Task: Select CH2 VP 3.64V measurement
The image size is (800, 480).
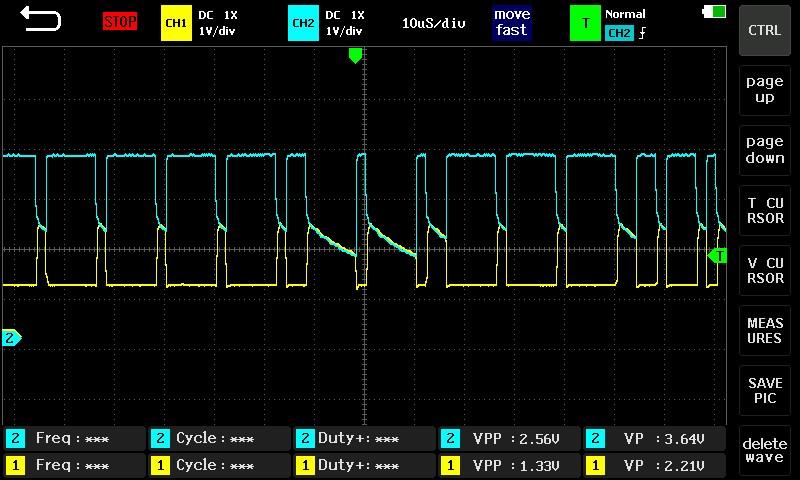Action: click(x=654, y=438)
